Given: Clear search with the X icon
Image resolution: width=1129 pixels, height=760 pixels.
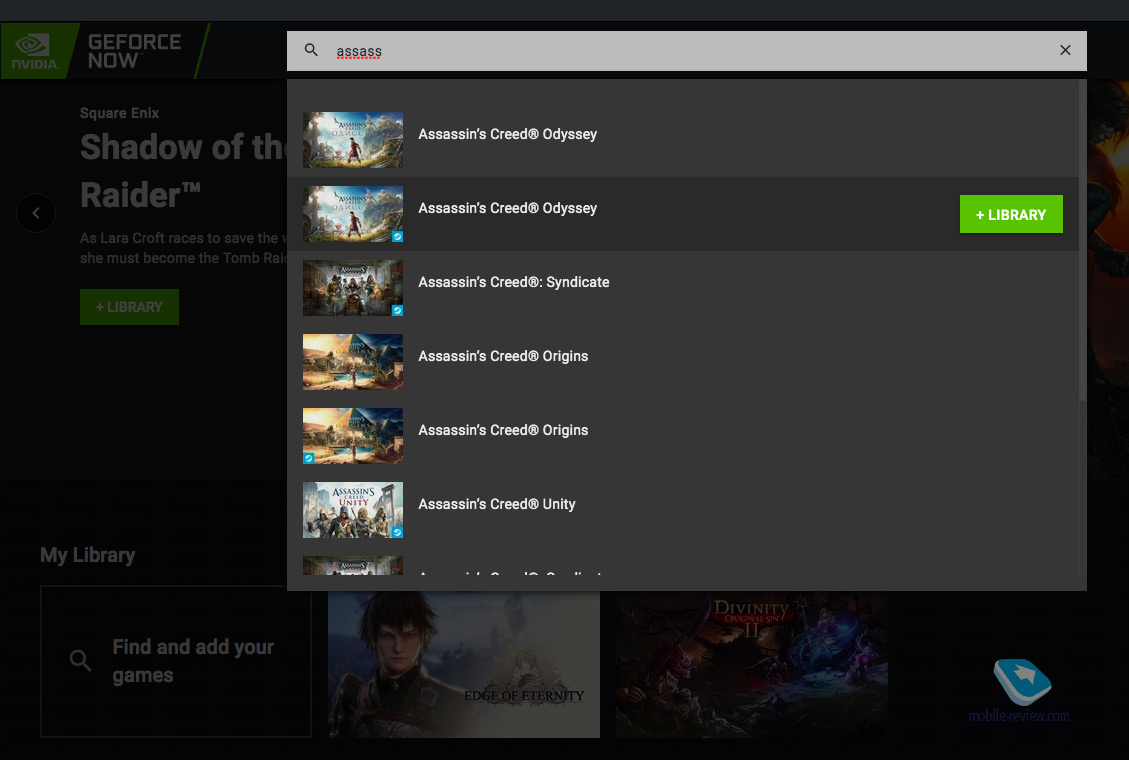Looking at the screenshot, I should coord(1065,50).
